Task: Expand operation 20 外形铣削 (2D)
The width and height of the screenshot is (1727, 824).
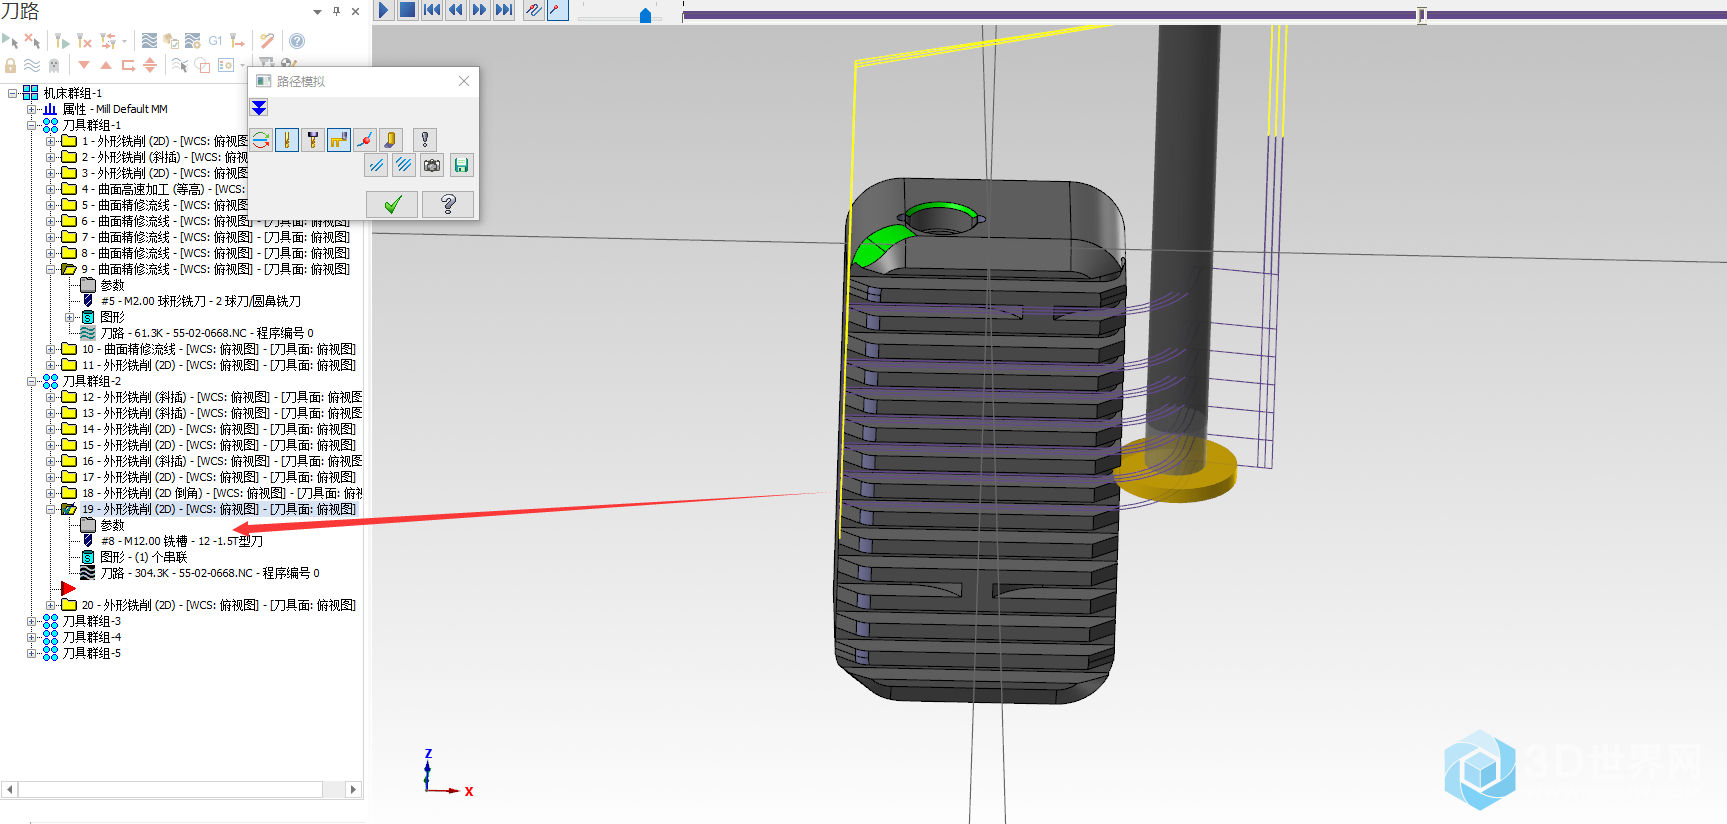Action: point(50,605)
